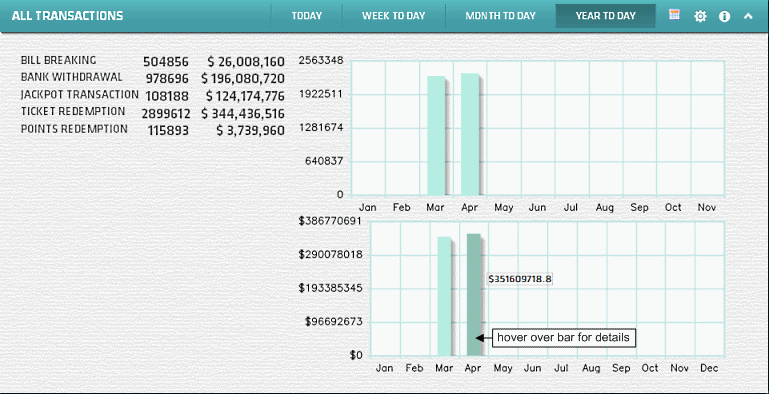The width and height of the screenshot is (769, 394).
Task: Open the settings gear icon
Action: (x=700, y=16)
